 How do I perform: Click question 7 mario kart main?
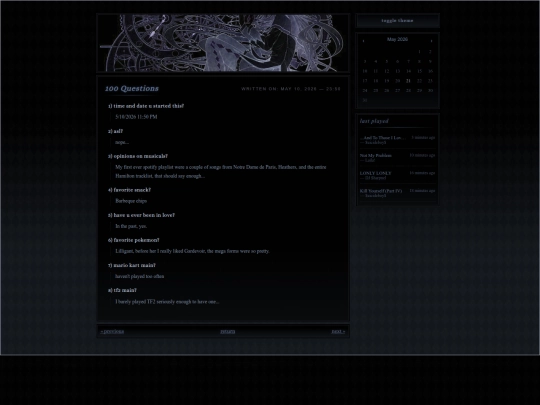point(132,266)
